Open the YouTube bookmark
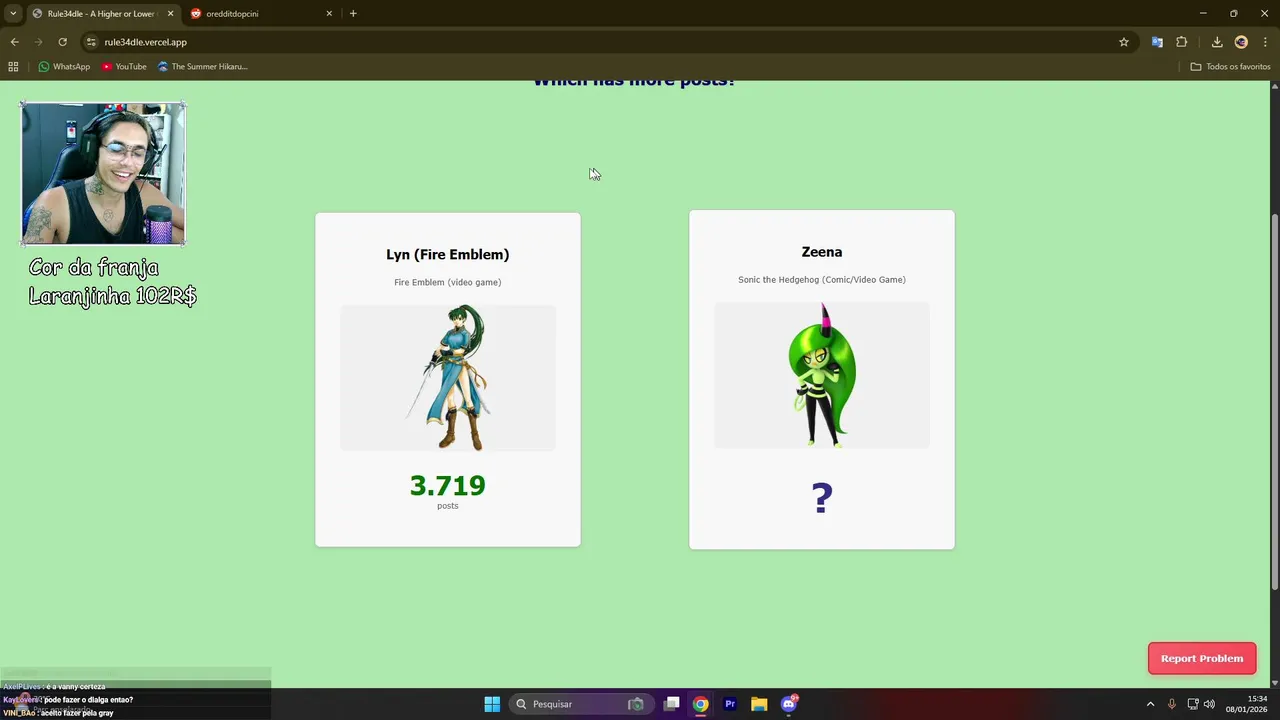Screen dimensions: 1280x720 click(x=124, y=67)
